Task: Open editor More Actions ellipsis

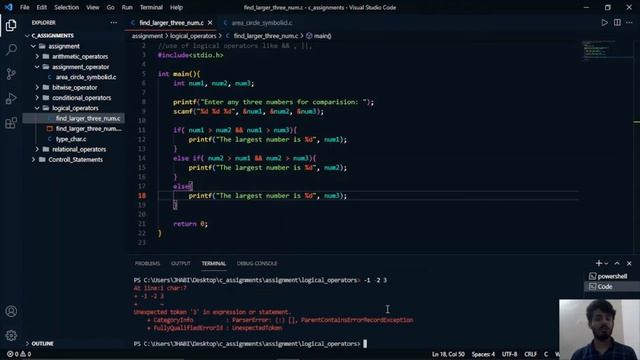Action: [629, 23]
